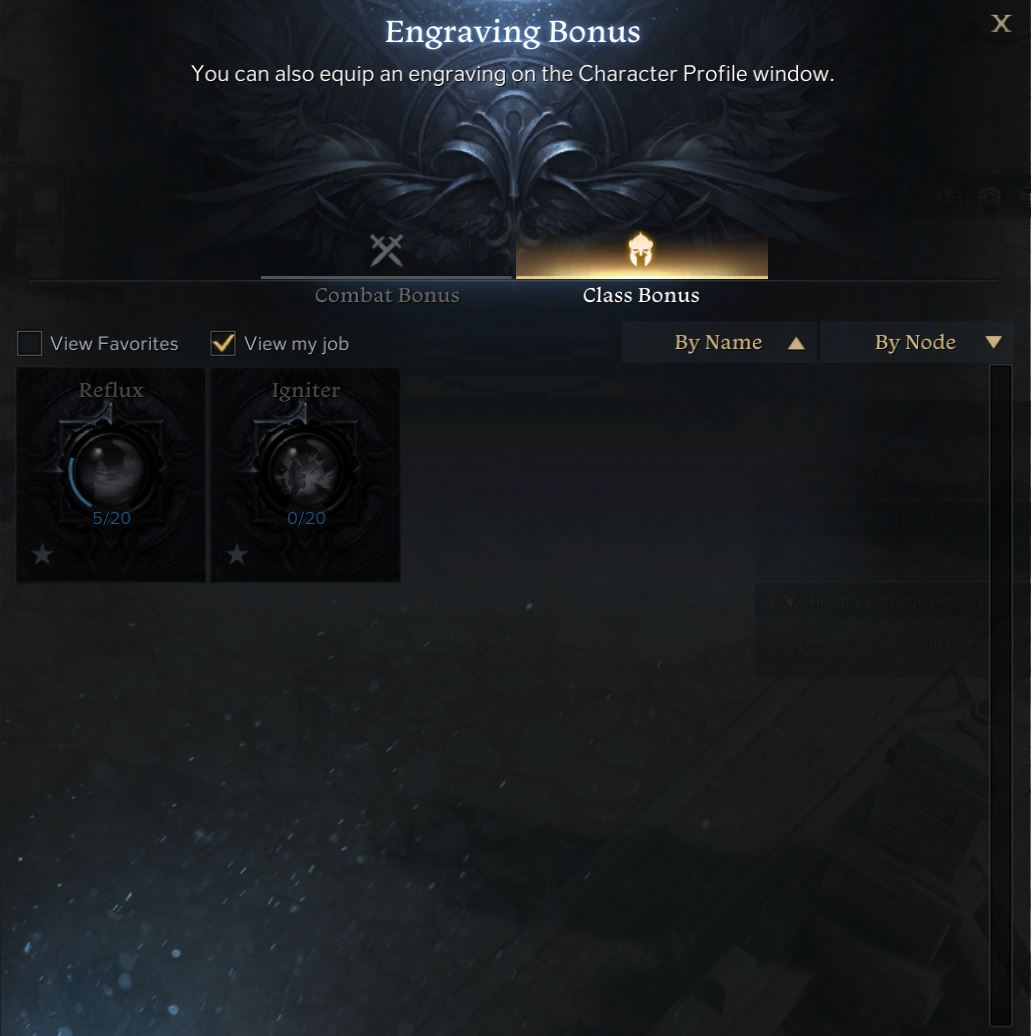The width and height of the screenshot is (1031, 1036).
Task: Click the View my job label
Action: coord(296,344)
